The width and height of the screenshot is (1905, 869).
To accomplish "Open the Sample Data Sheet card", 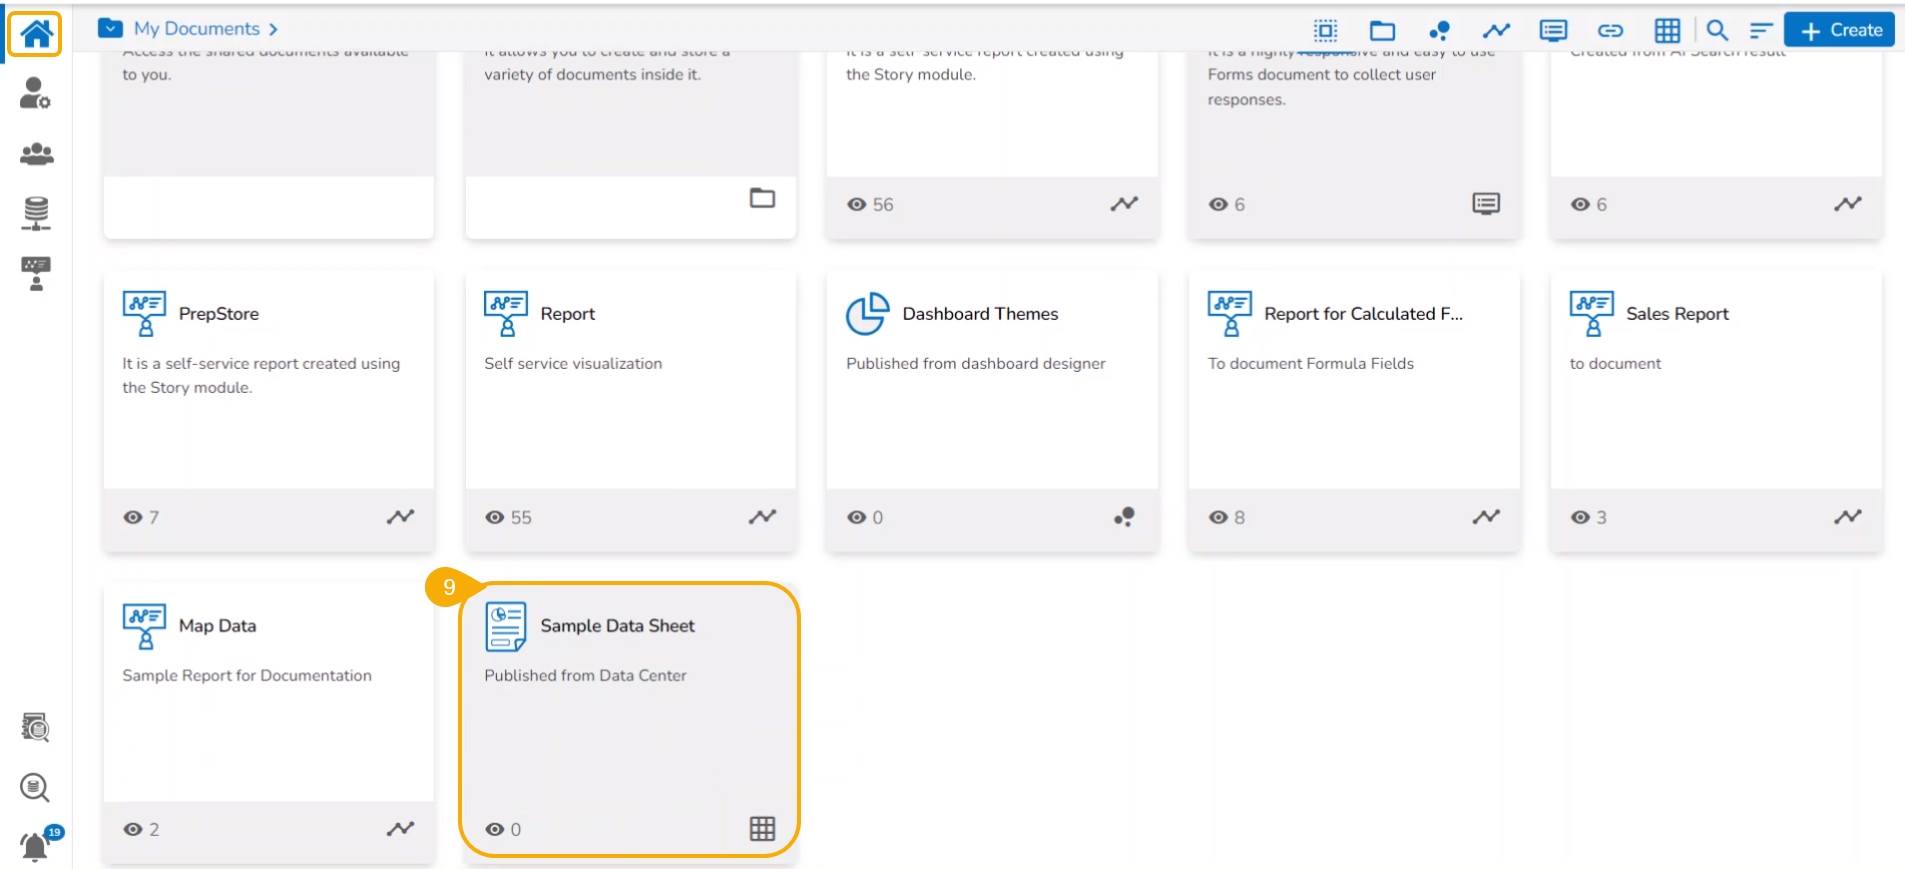I will tap(618, 626).
